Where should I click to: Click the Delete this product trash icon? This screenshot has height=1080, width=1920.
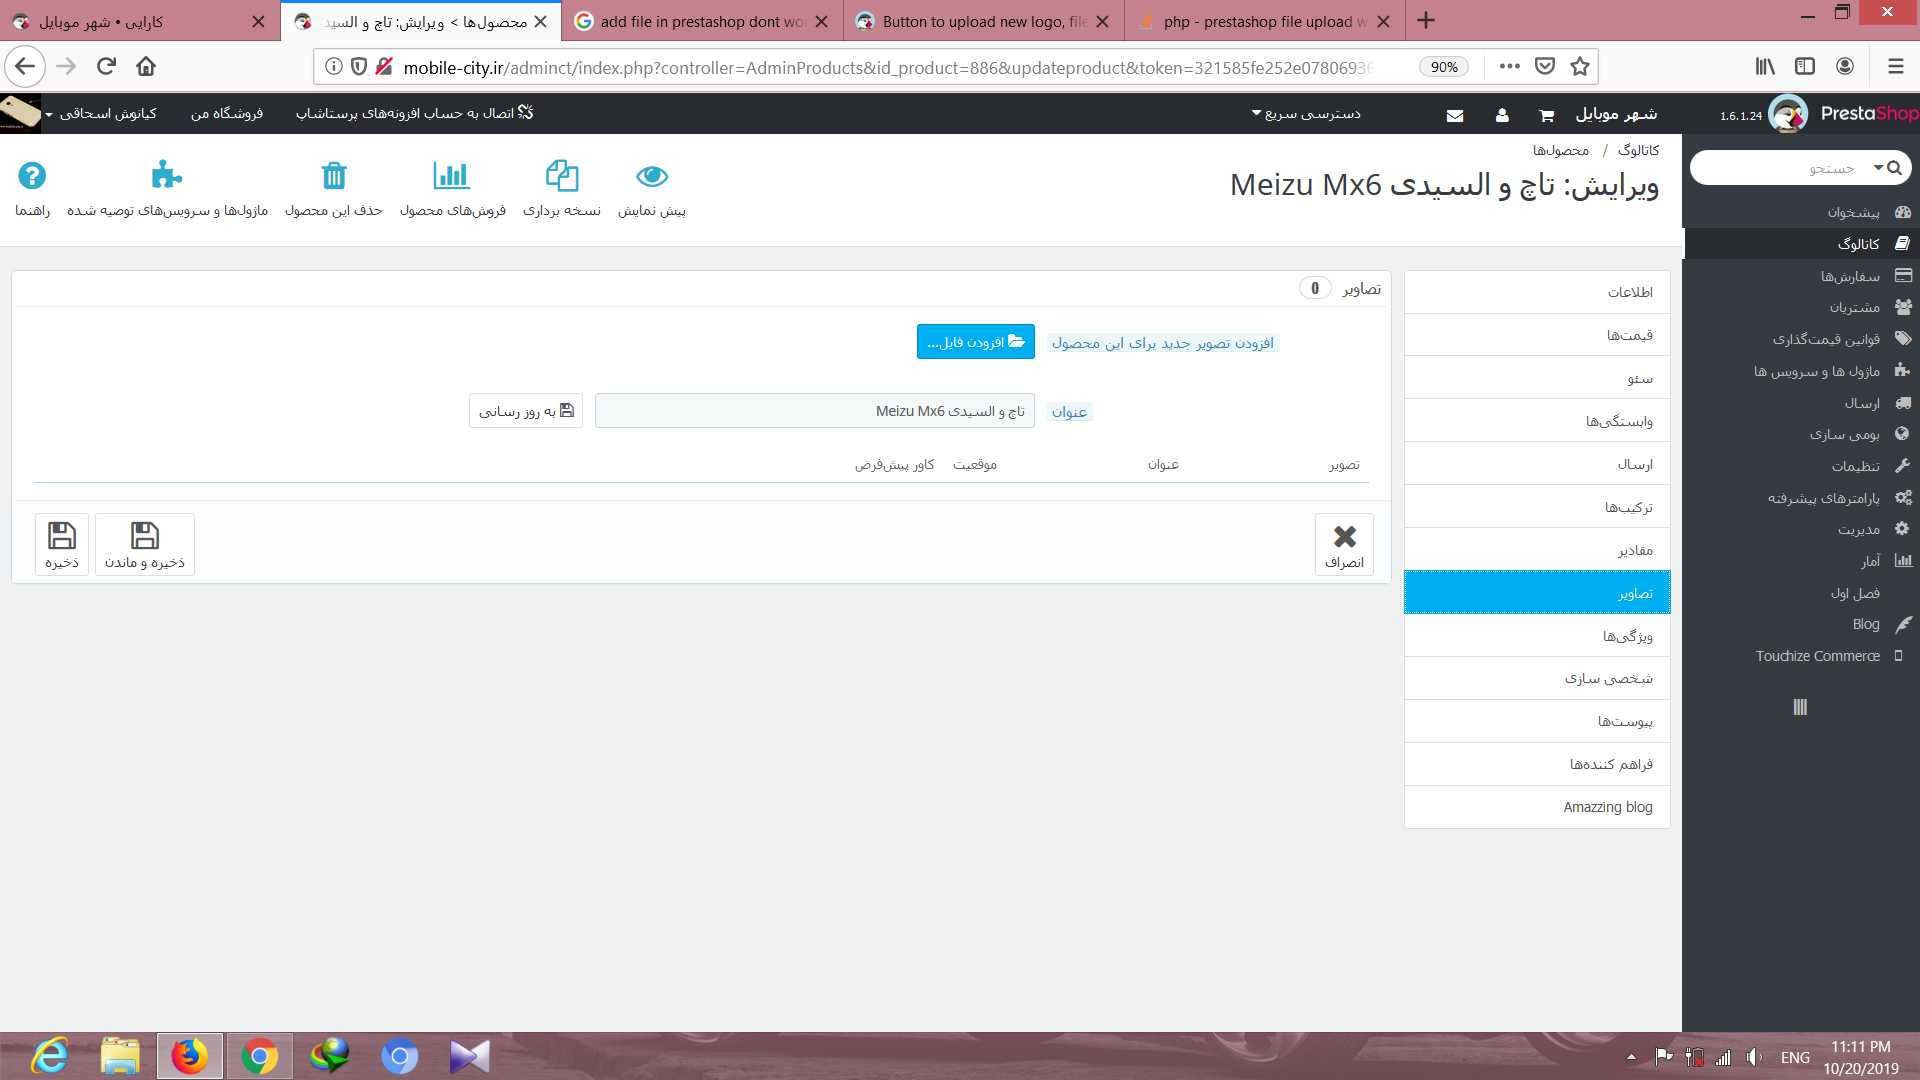[x=333, y=176]
